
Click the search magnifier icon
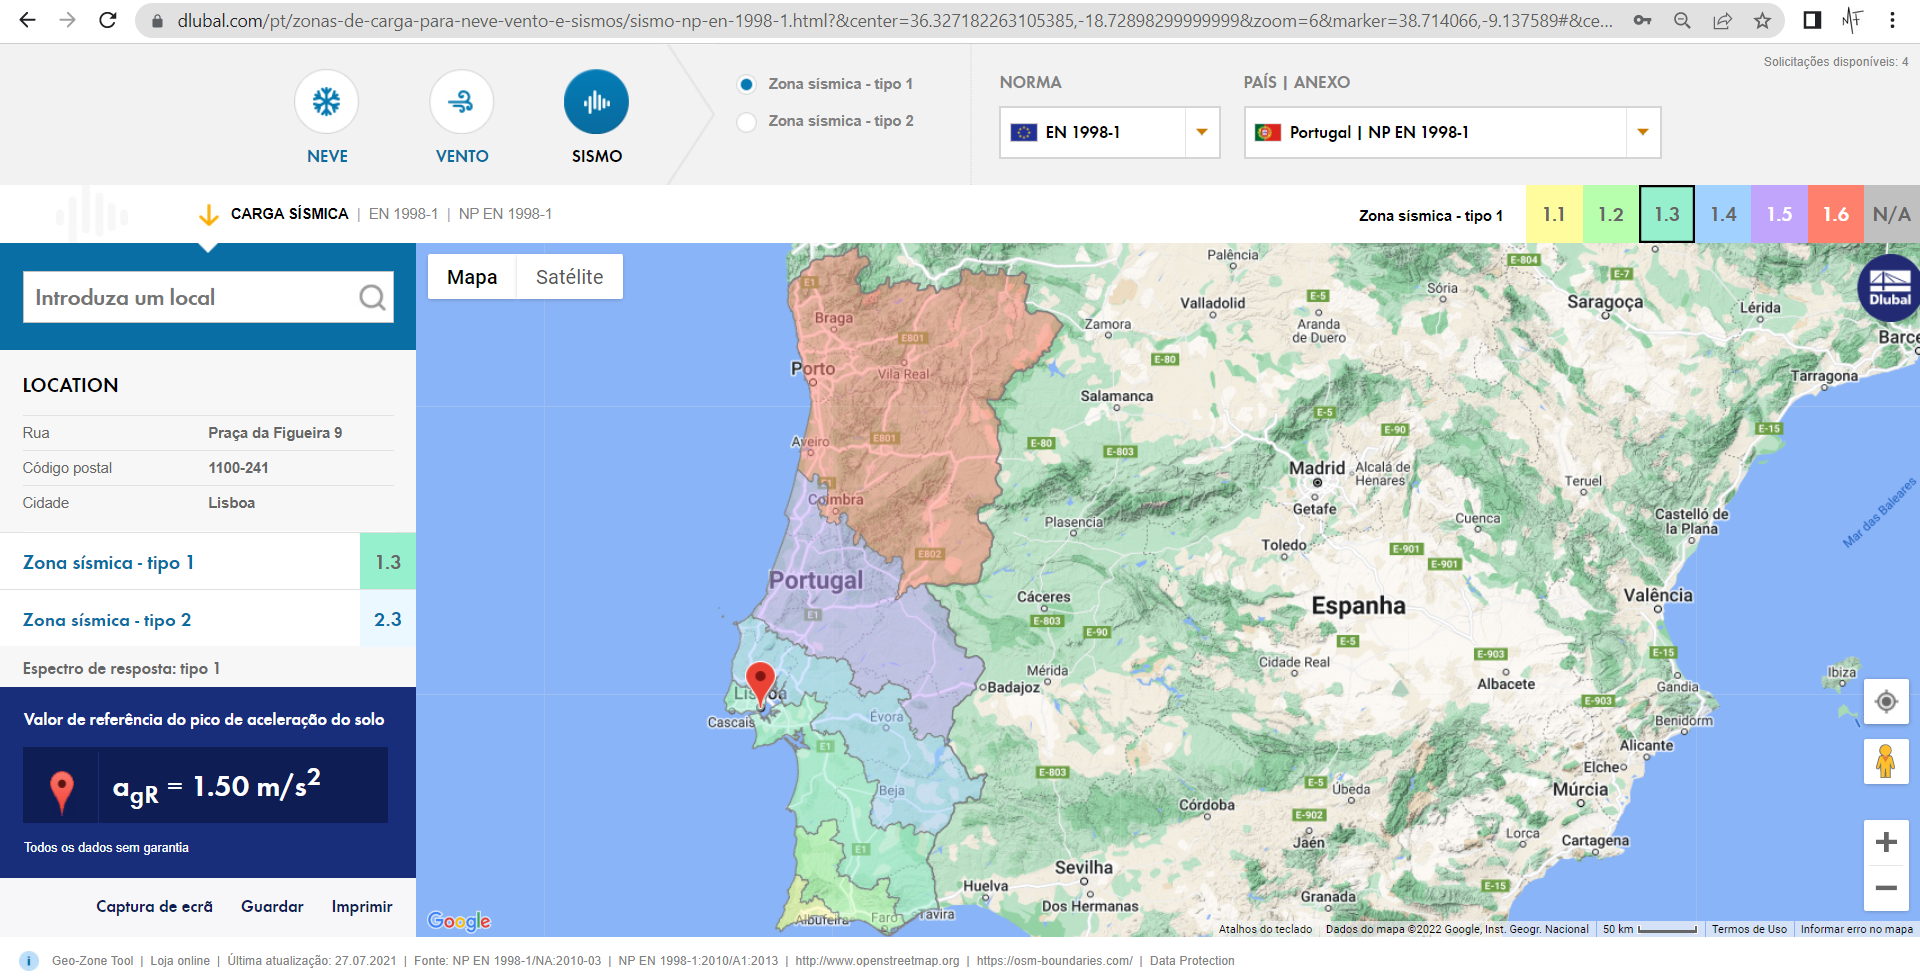(x=371, y=297)
